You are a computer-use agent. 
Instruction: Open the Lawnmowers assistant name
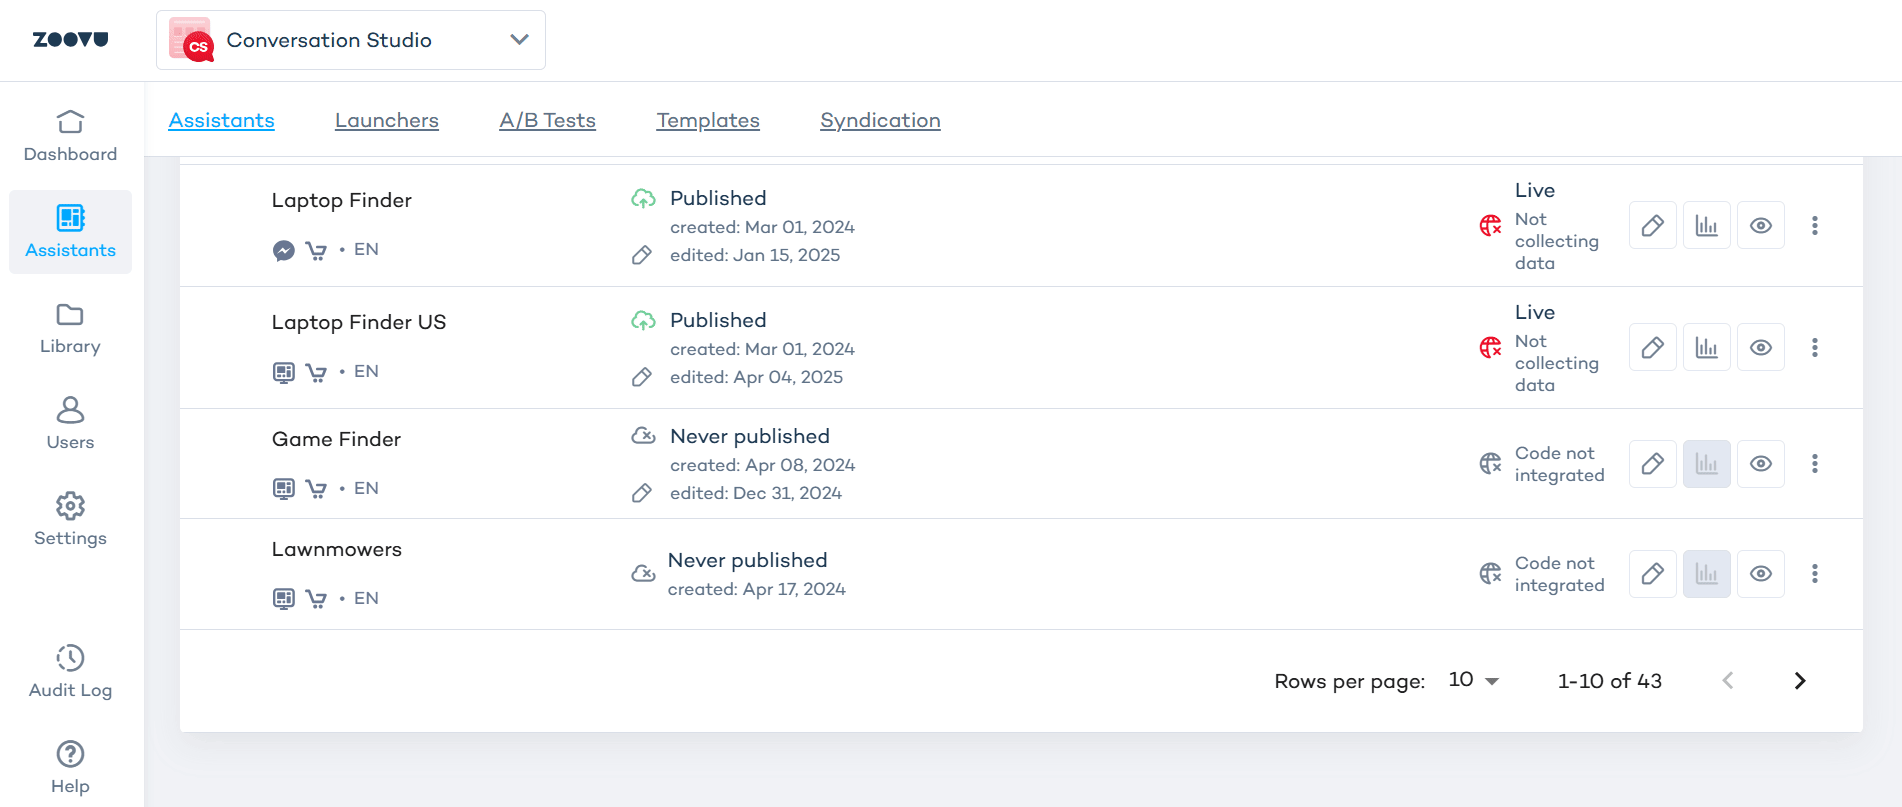[337, 549]
